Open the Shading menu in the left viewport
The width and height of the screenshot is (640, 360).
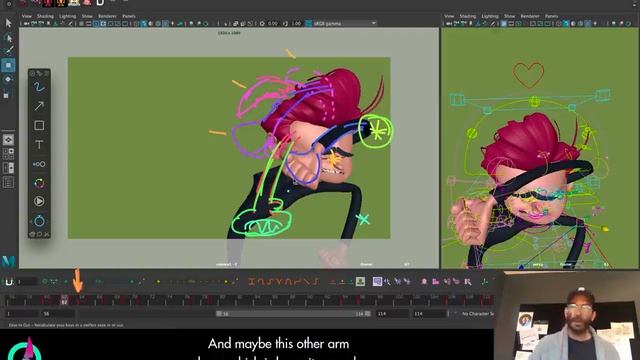coord(45,16)
